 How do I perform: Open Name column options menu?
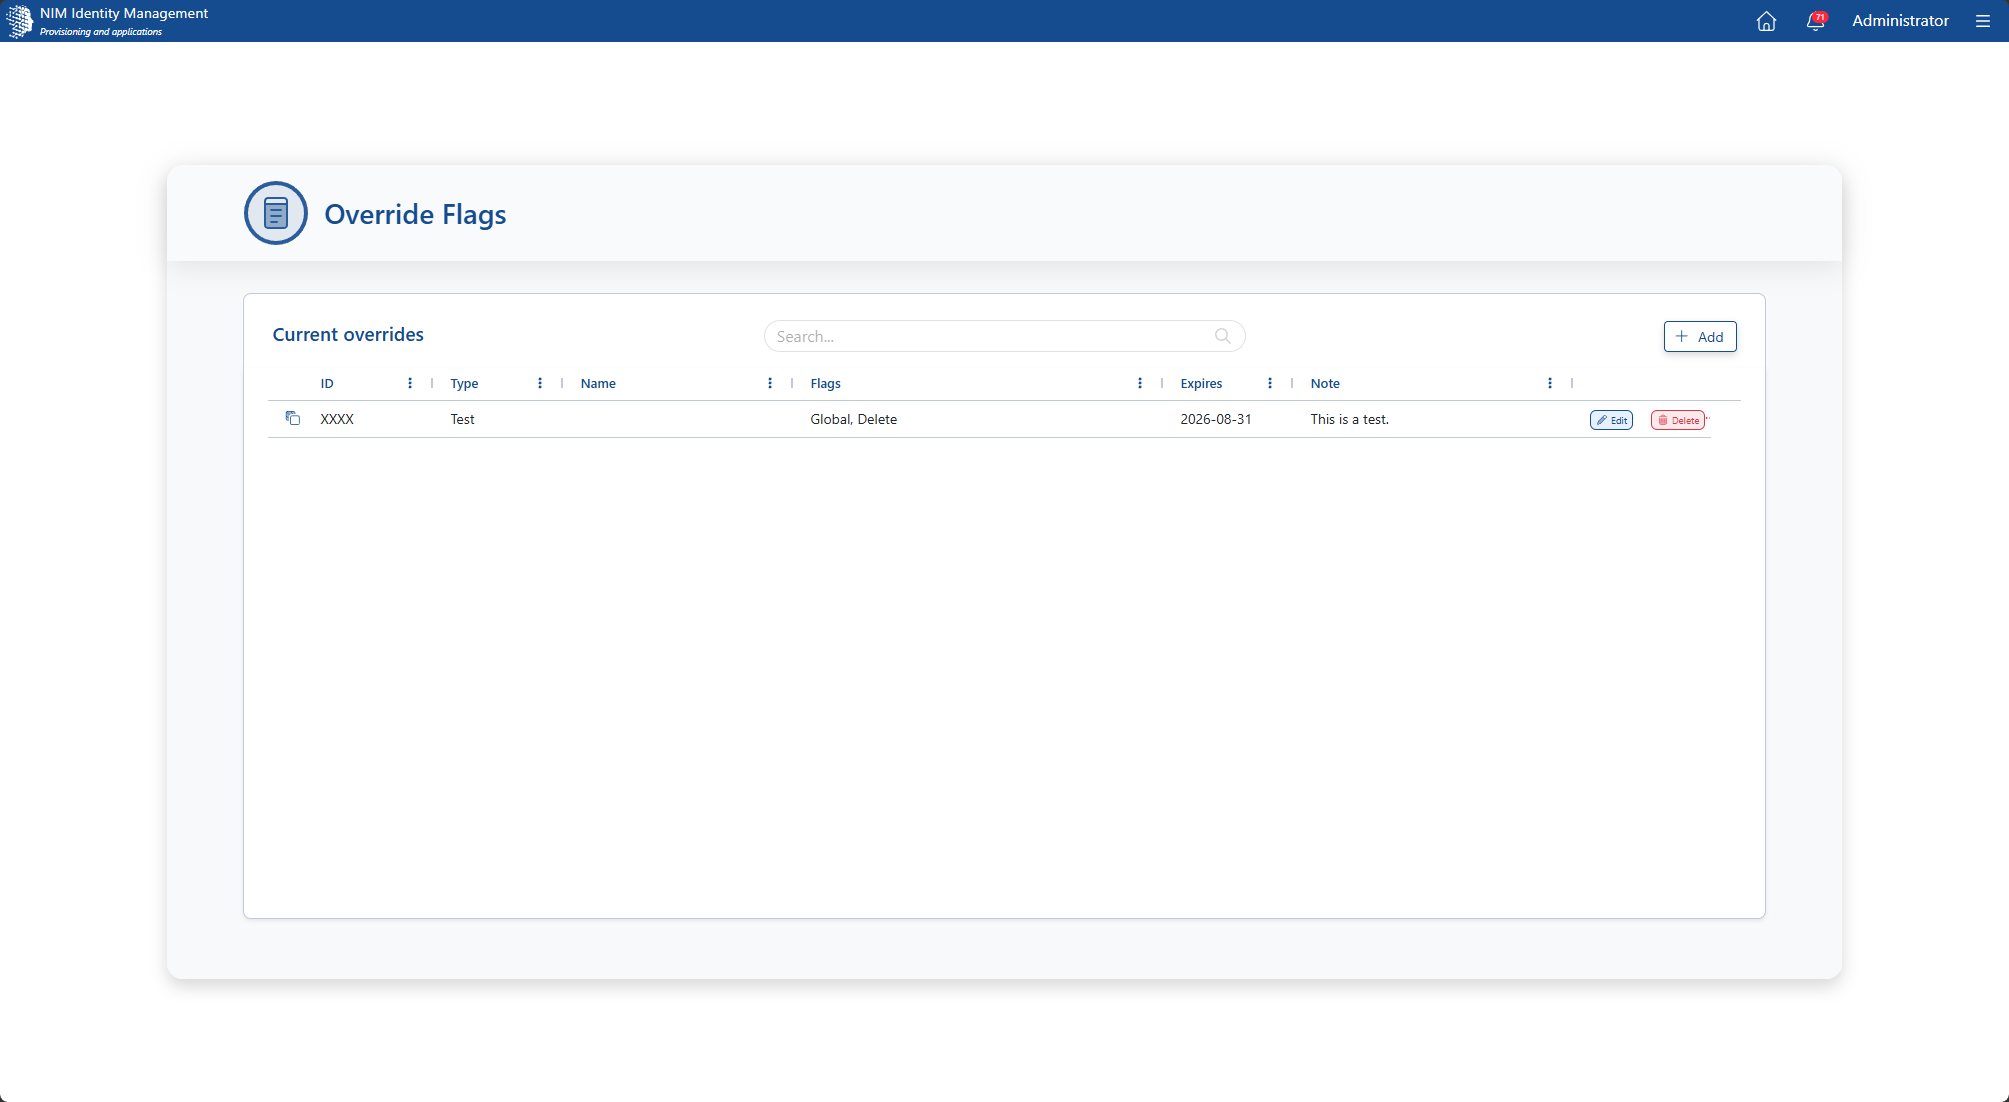(x=770, y=383)
